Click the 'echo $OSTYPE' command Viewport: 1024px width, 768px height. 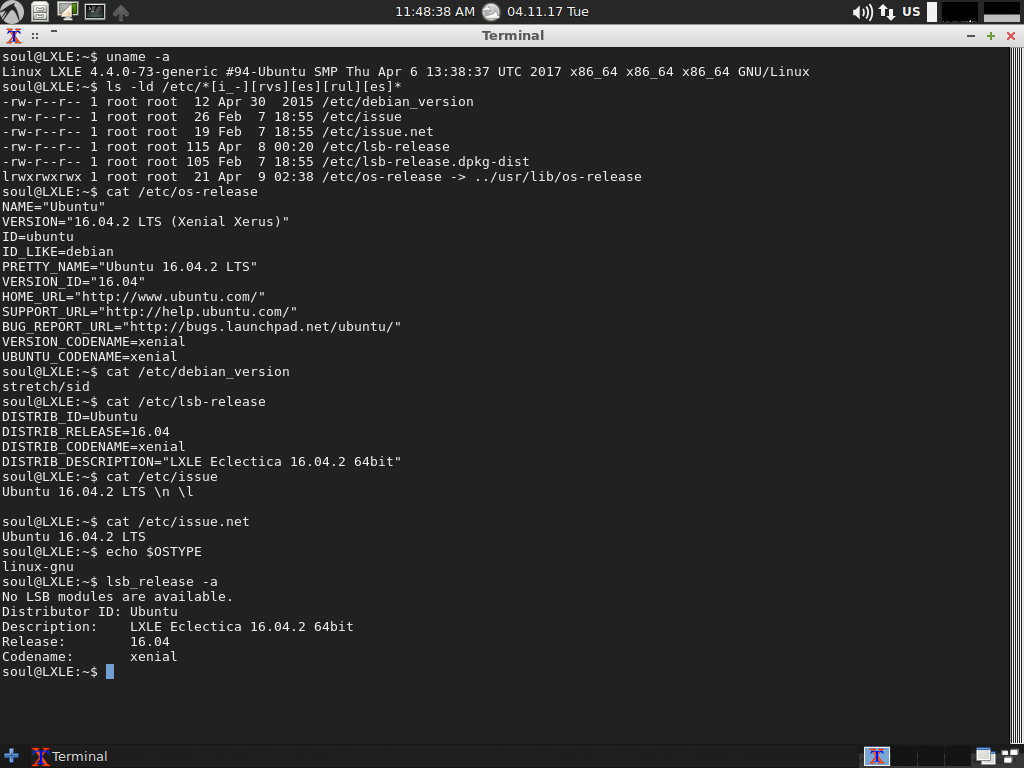point(153,552)
